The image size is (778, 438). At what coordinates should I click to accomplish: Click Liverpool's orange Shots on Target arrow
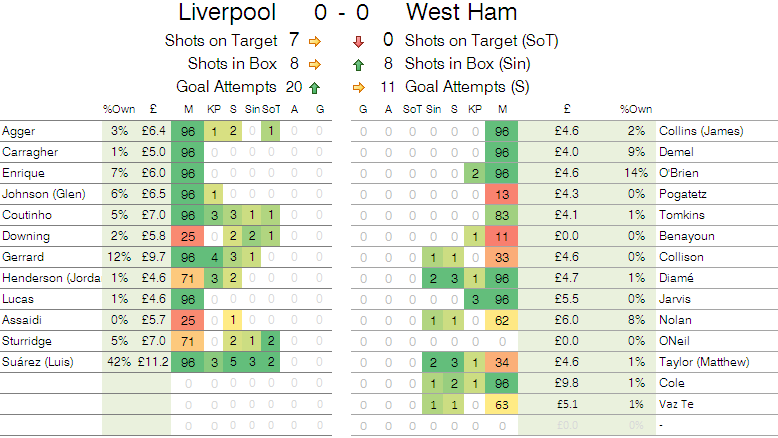[314, 41]
